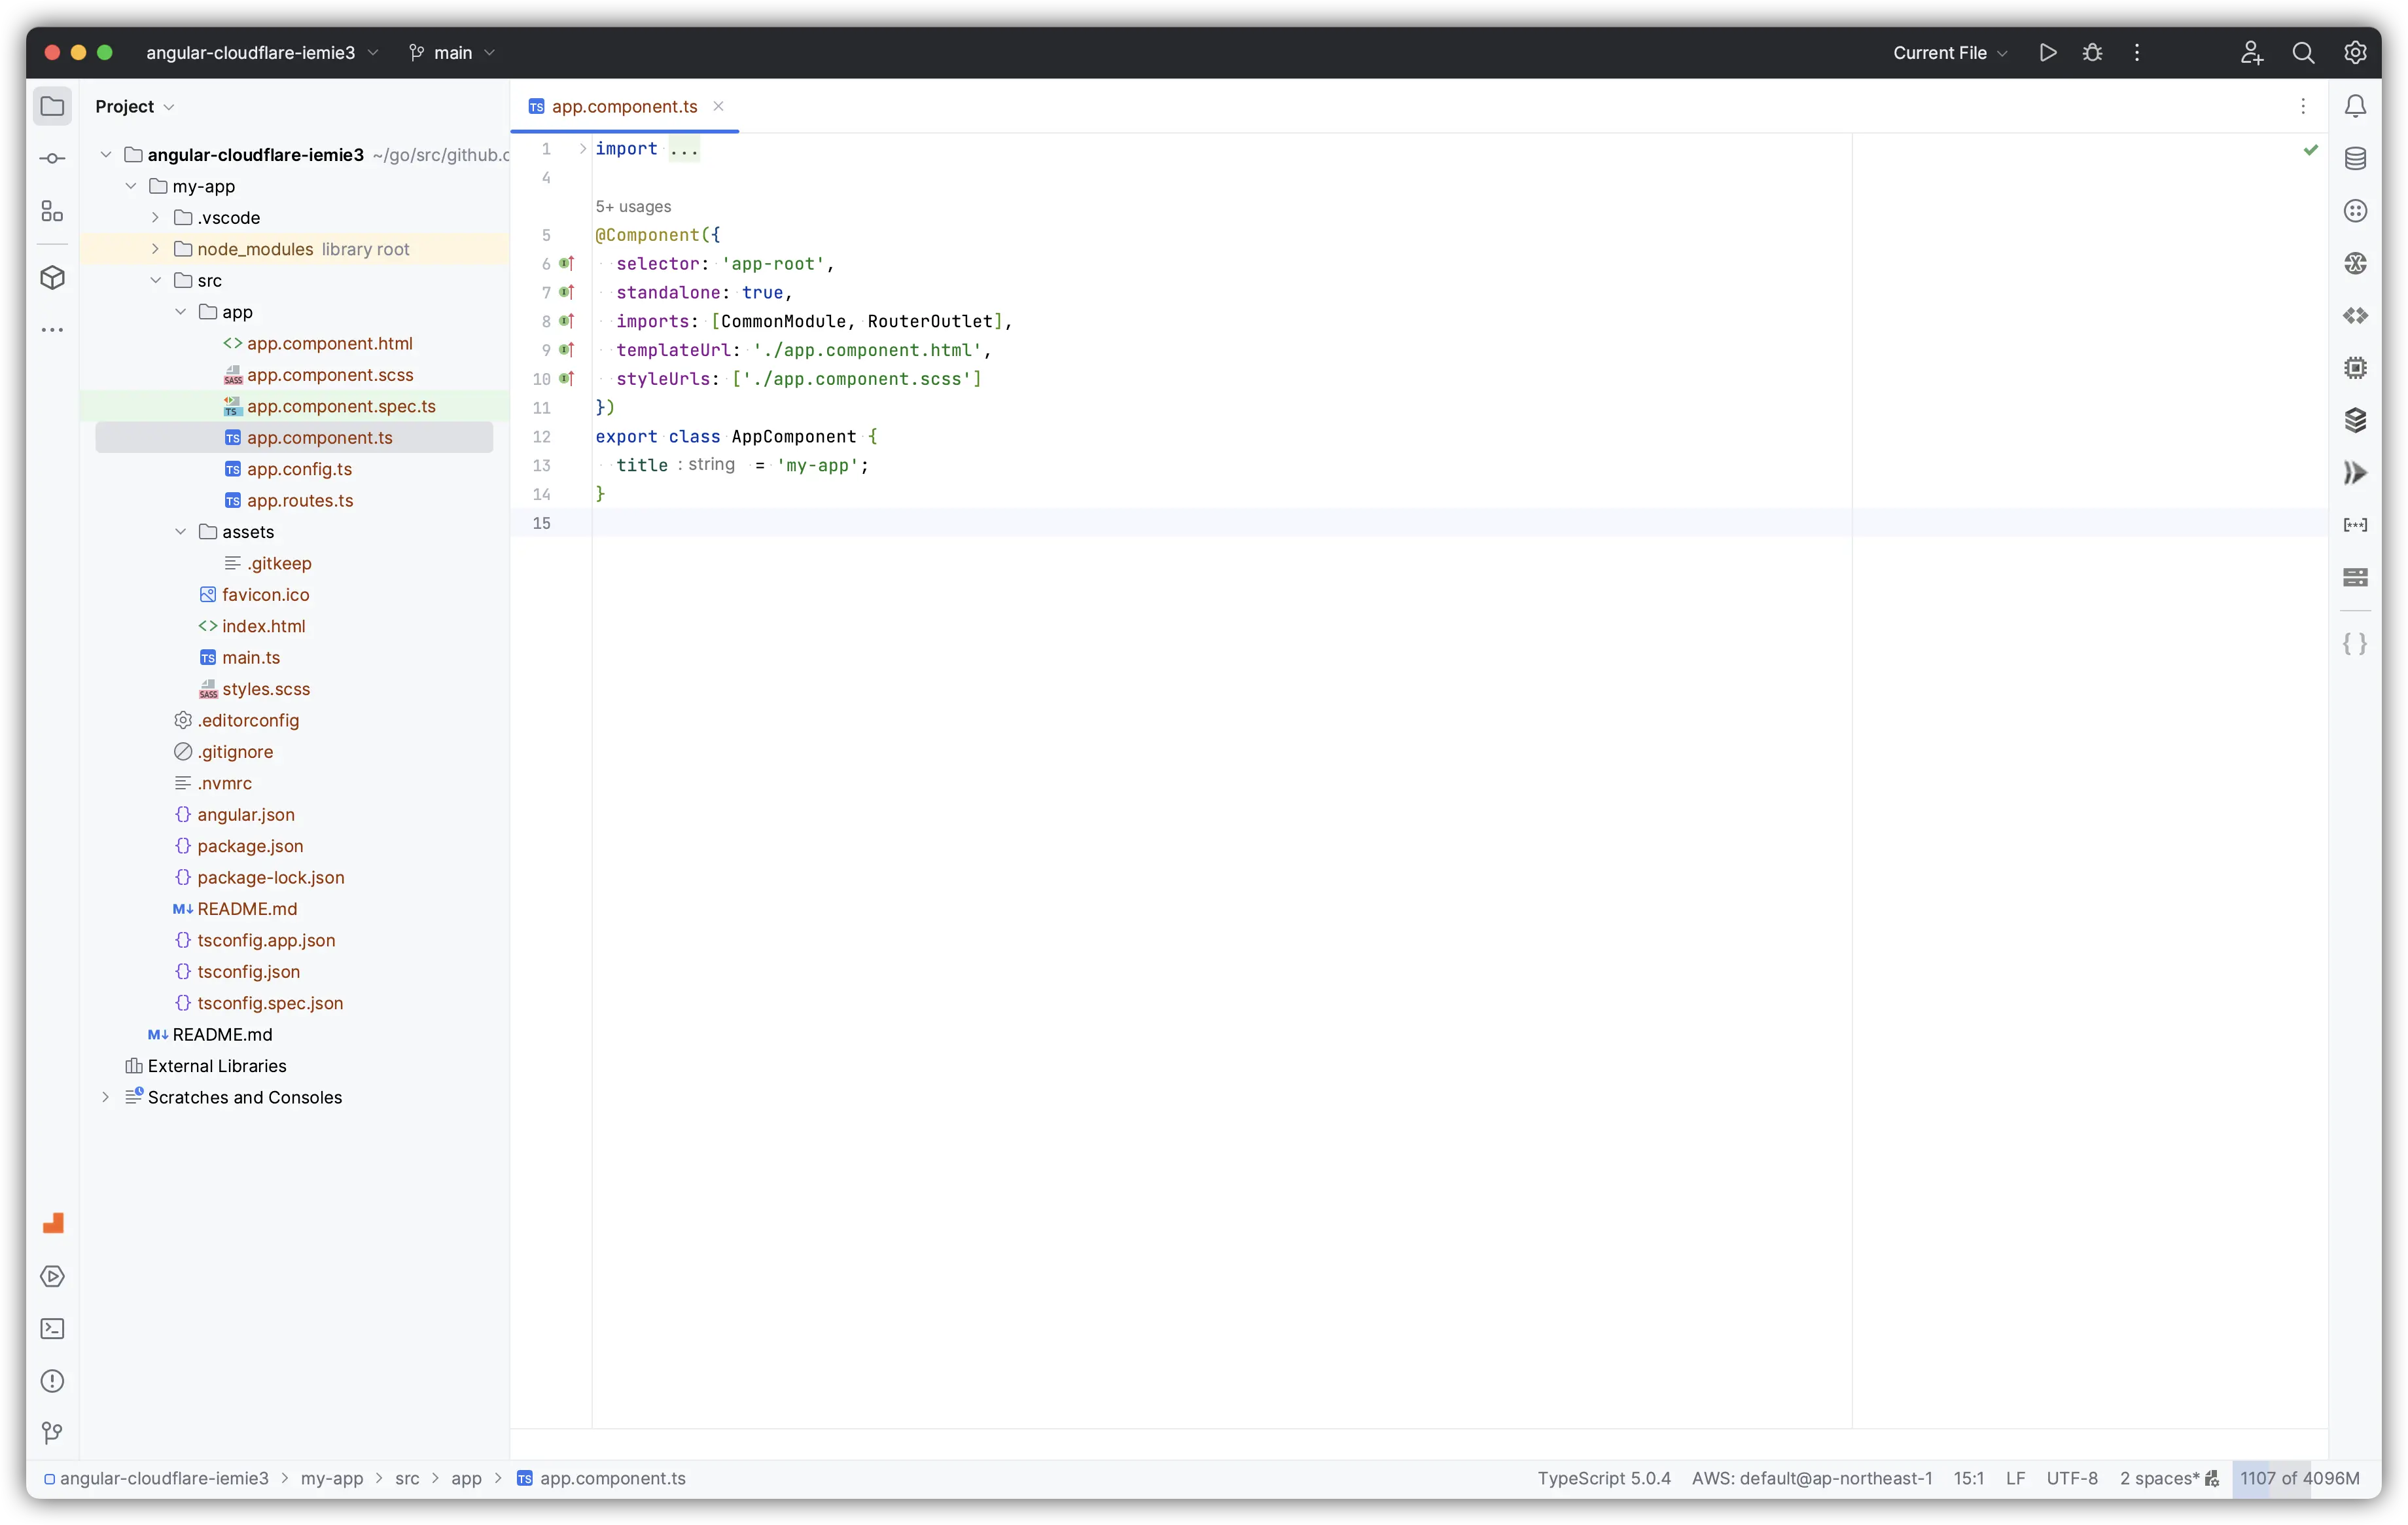
Task: Open the Problems tool window icon
Action: pos(52,1381)
